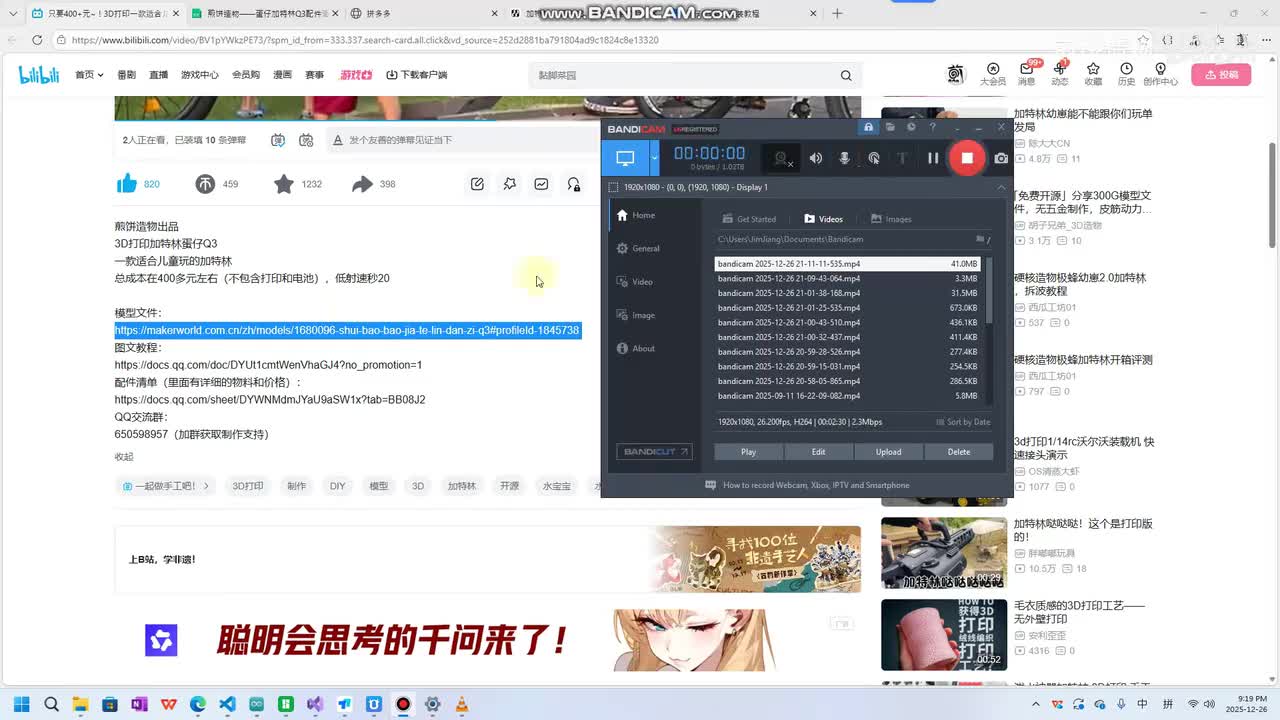Image resolution: width=1280 pixels, height=720 pixels.
Task: Open 历史 history icon
Action: point(1126,74)
